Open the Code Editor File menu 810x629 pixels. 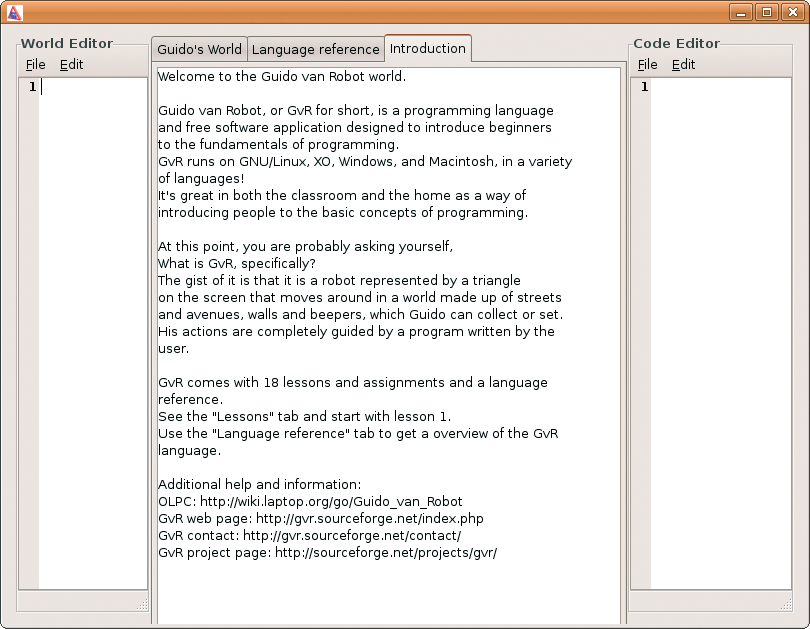click(x=647, y=65)
